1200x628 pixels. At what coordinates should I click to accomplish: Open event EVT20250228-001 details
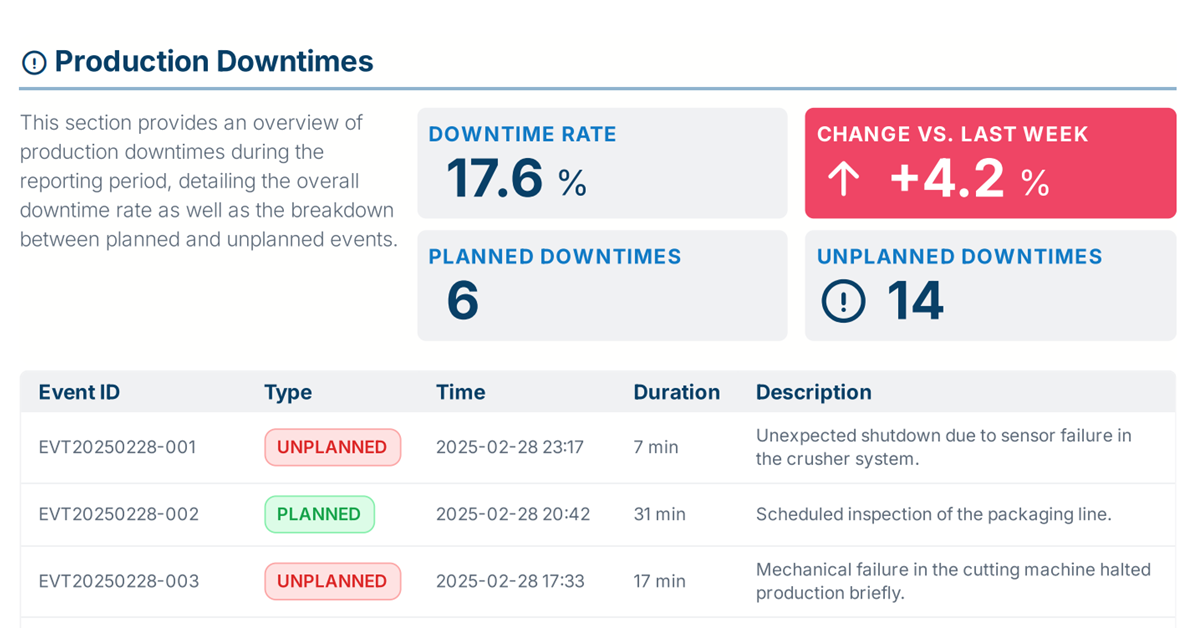(x=118, y=447)
